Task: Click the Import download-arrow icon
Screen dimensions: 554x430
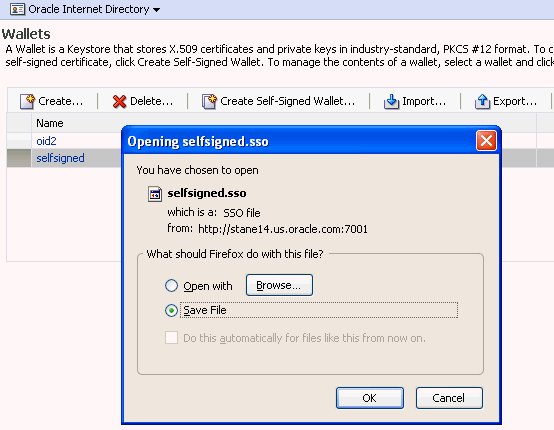Action: (391, 101)
